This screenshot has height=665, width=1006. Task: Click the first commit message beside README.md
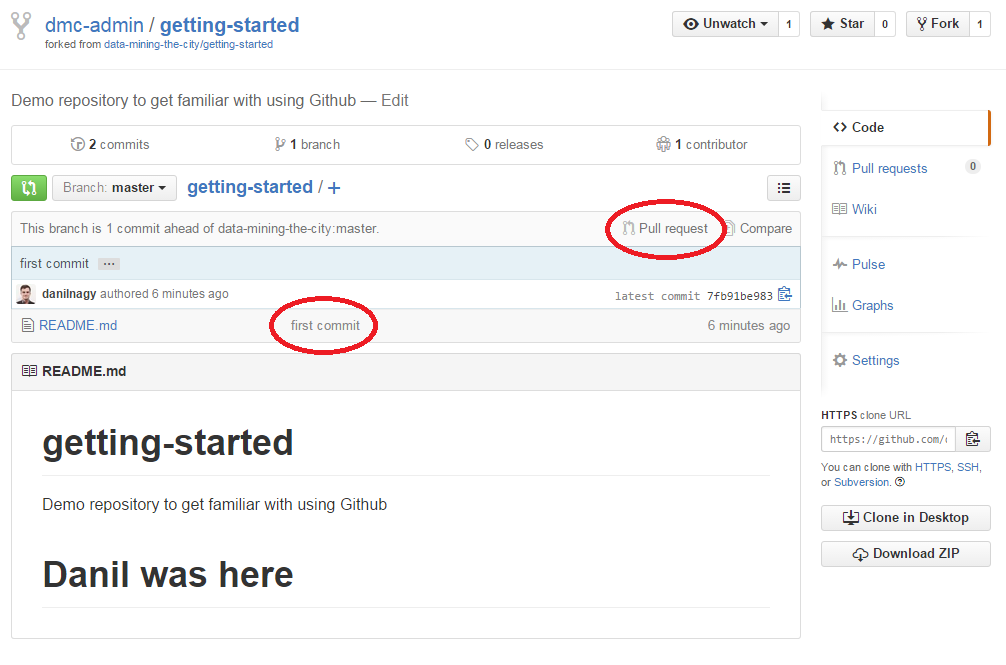point(325,325)
